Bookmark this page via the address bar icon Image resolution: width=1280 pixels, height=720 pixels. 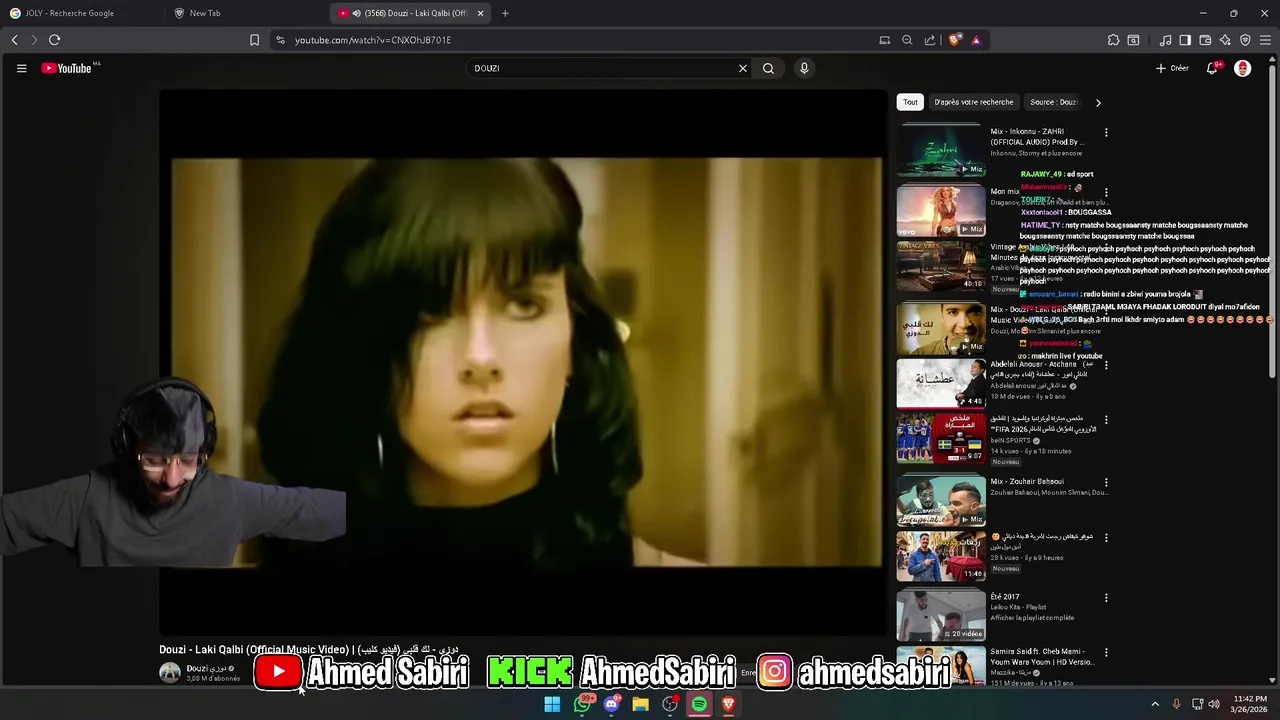coord(254,40)
